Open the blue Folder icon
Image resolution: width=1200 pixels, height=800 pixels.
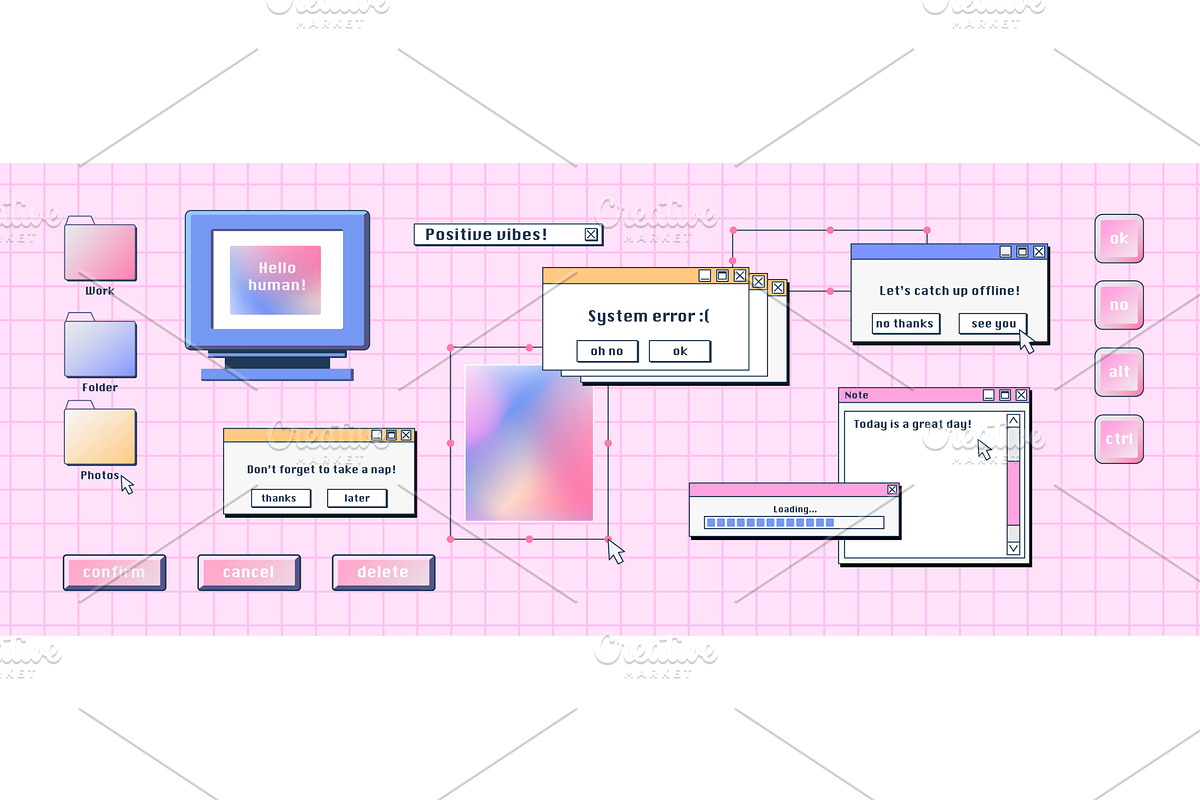tap(100, 347)
